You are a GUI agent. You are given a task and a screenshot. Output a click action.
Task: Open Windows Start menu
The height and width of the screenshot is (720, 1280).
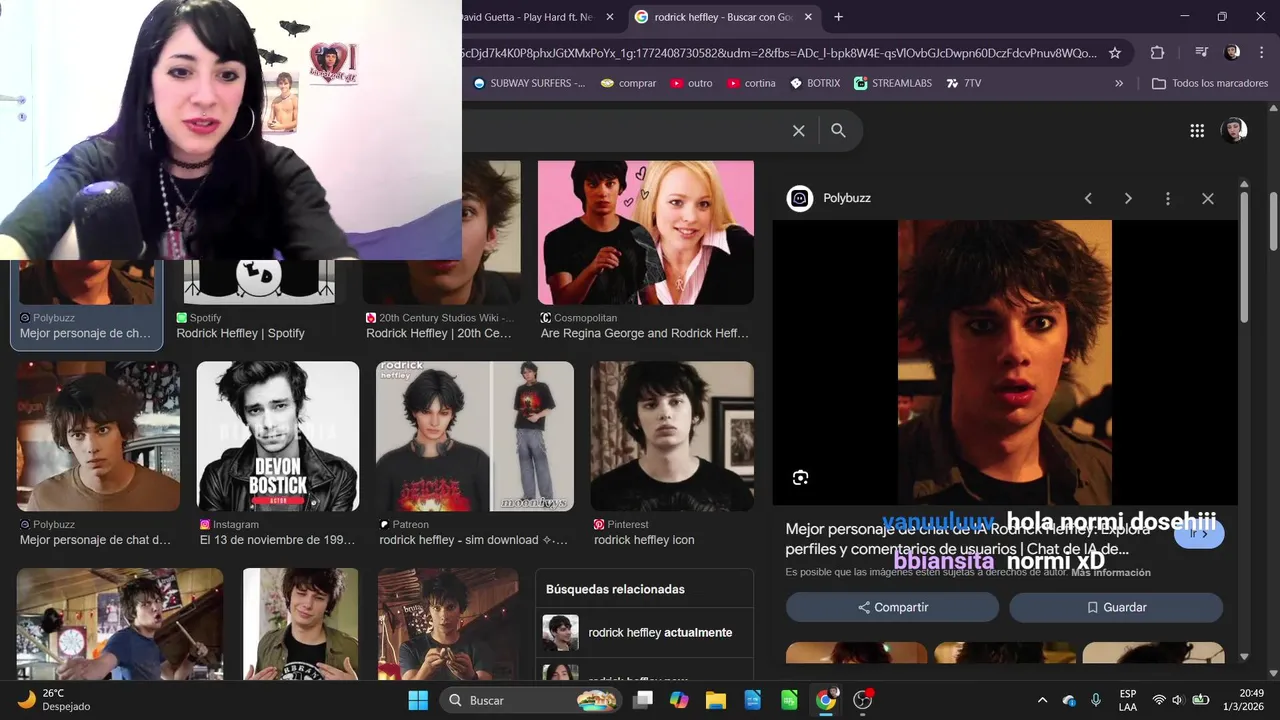[x=418, y=700]
